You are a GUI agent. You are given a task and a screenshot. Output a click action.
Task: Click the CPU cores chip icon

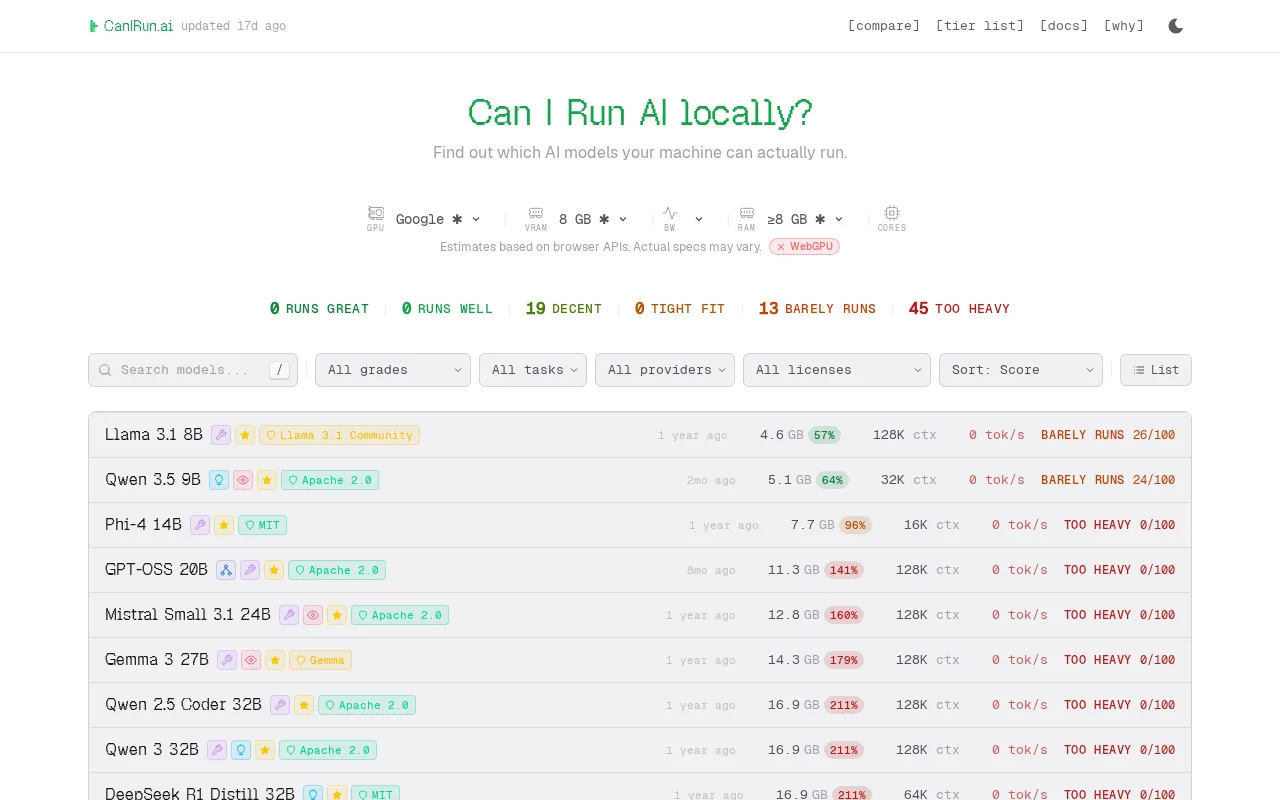892,213
